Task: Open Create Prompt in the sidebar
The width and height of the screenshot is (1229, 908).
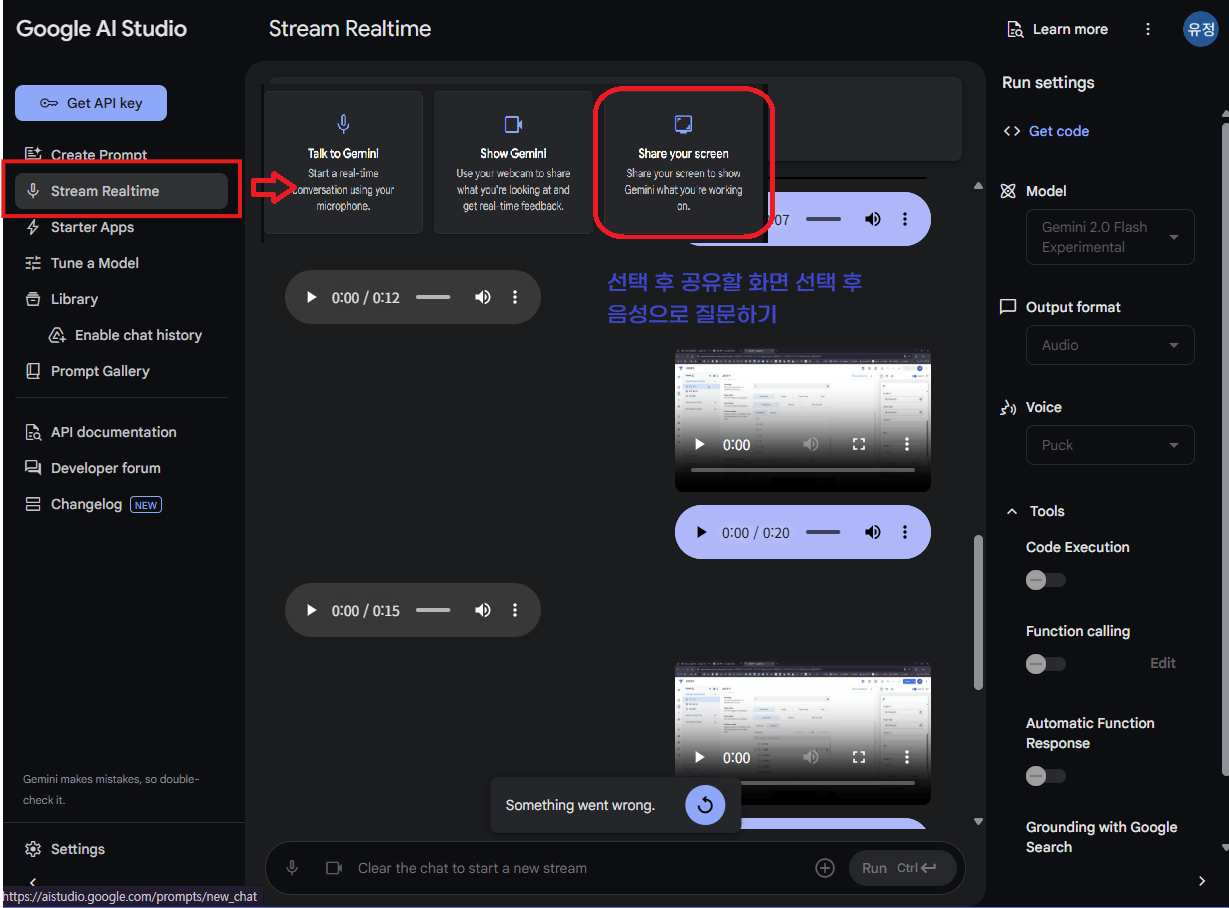Action: pyautogui.click(x=98, y=155)
